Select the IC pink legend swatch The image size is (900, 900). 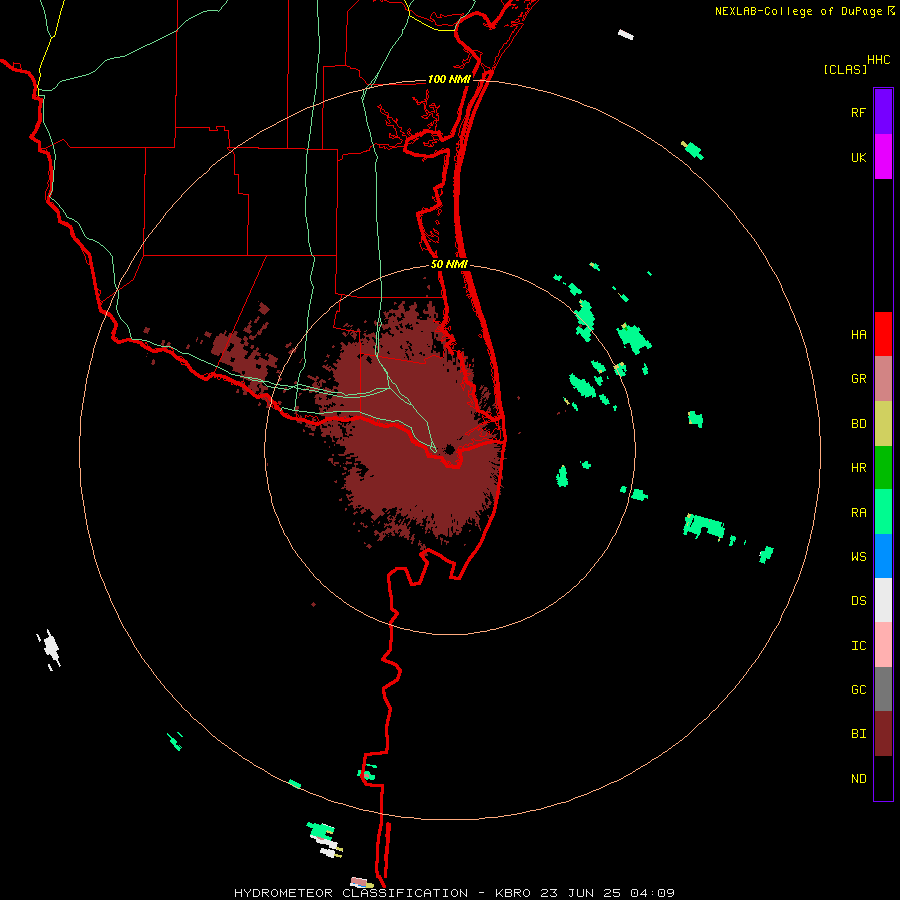coord(883,645)
